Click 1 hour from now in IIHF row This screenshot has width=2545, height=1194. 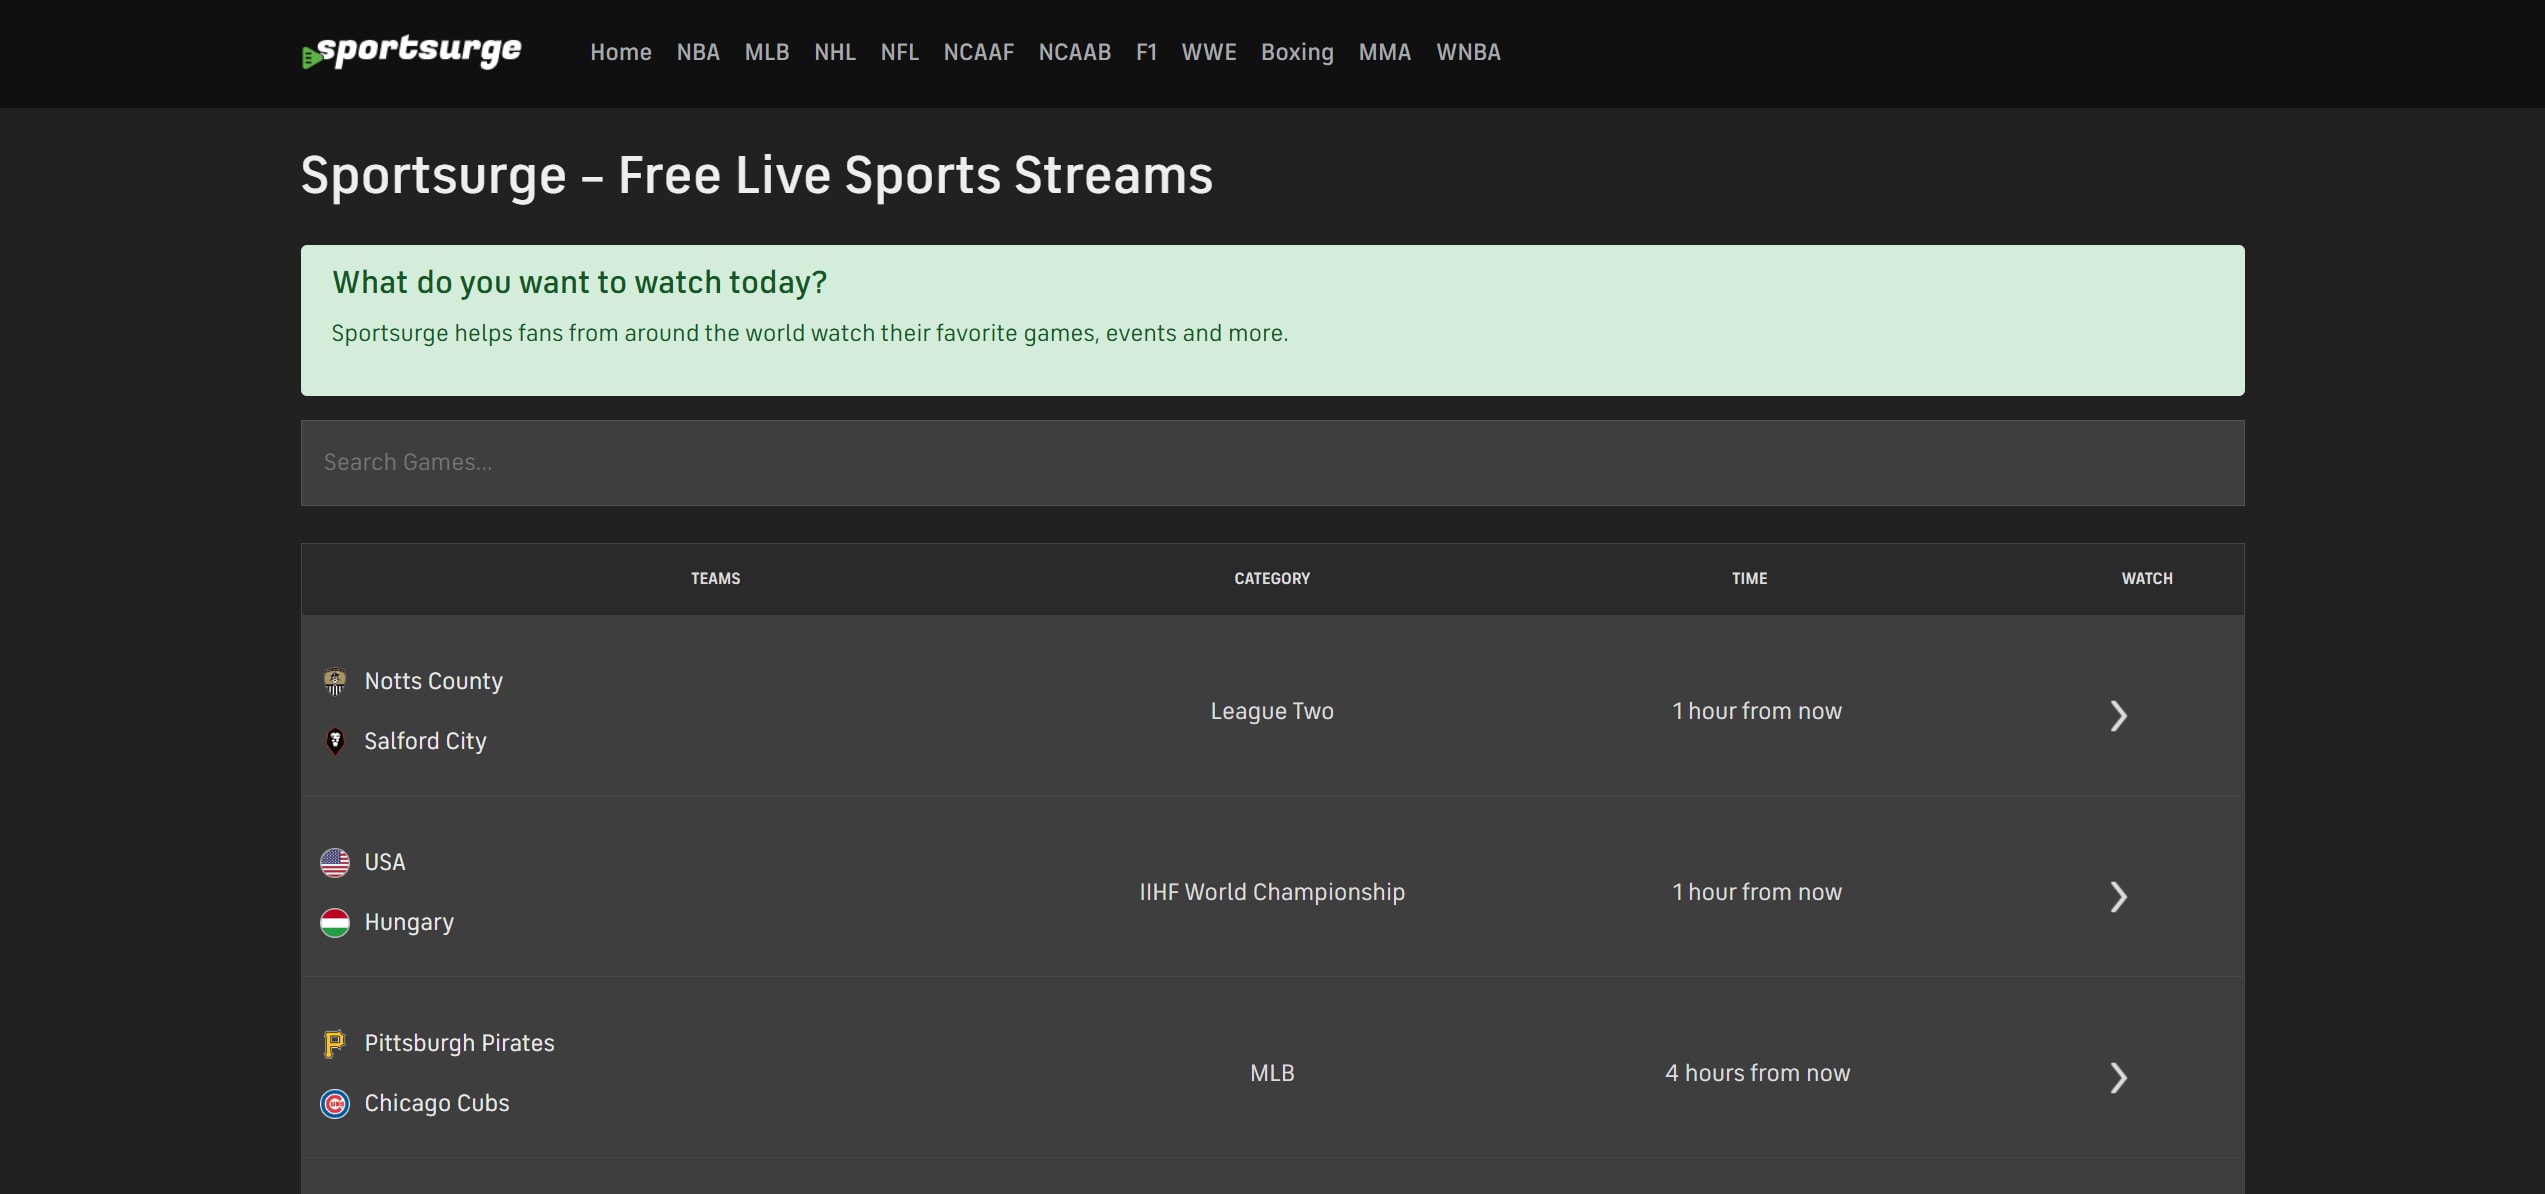1757,892
